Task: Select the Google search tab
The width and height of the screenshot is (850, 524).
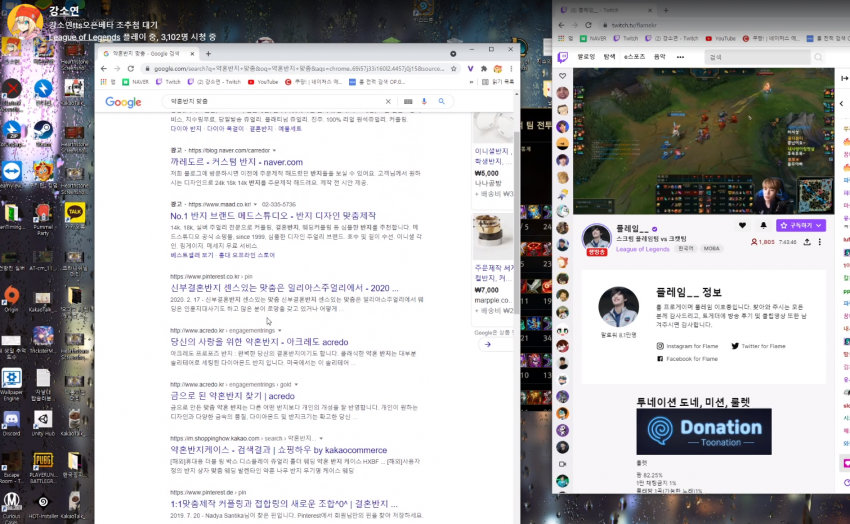Action: [x=147, y=54]
